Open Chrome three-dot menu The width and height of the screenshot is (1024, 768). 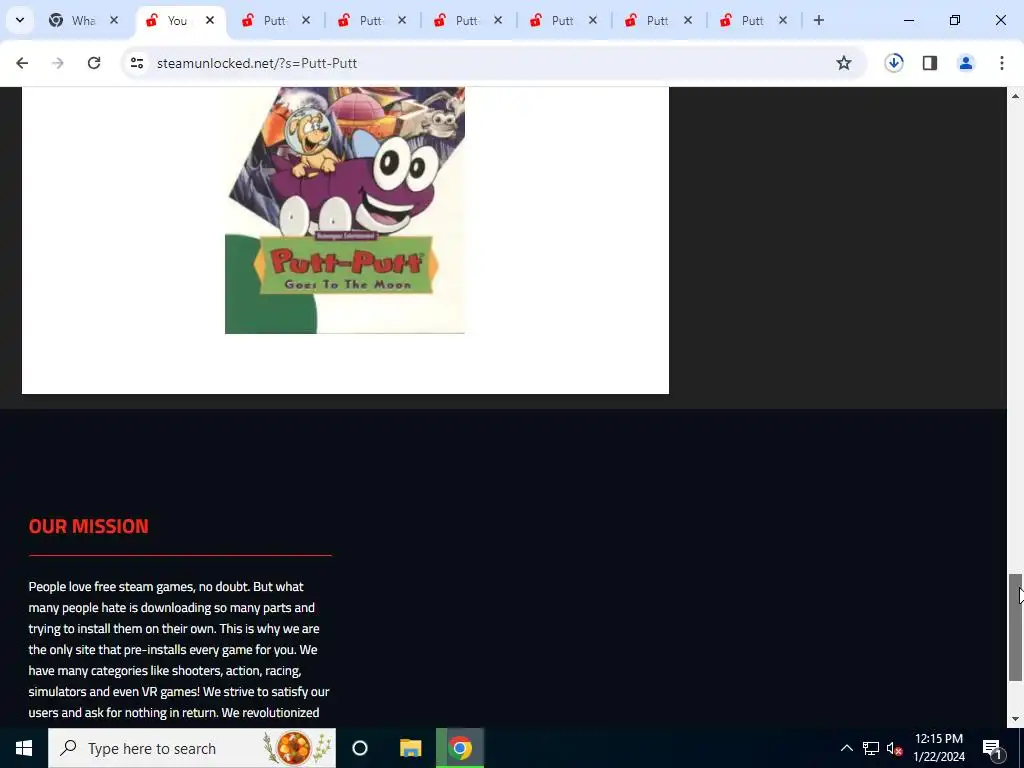1002,63
